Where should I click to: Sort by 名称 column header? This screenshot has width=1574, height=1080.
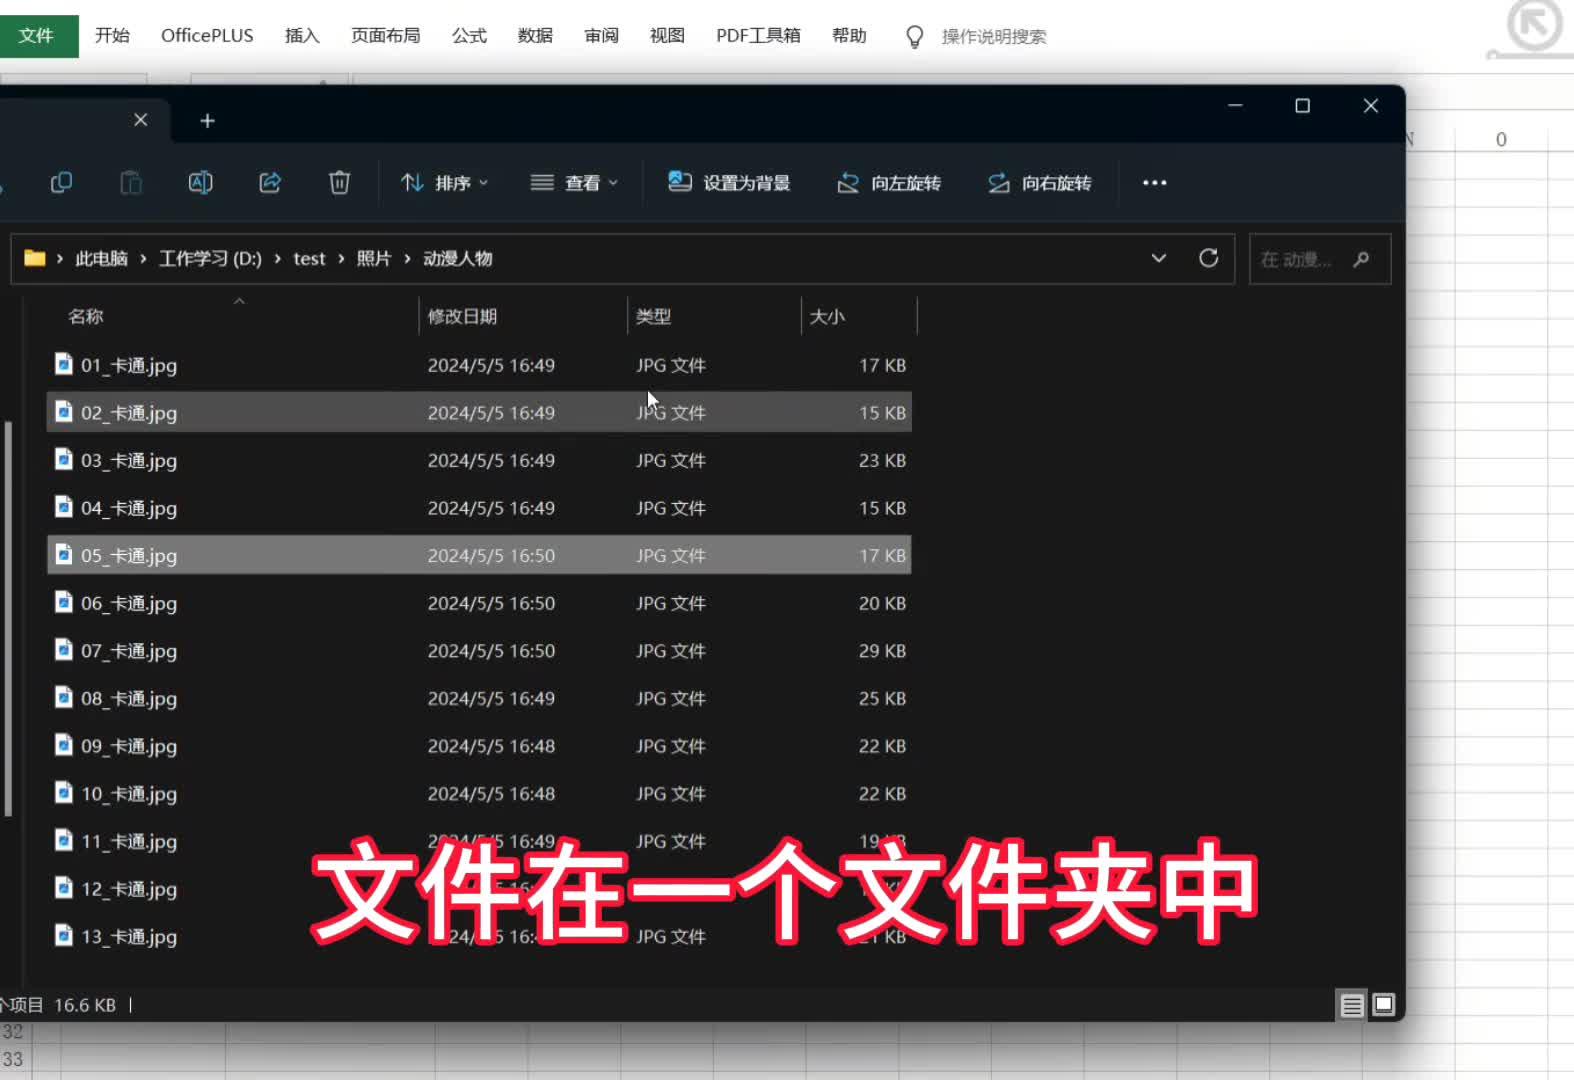tap(85, 317)
